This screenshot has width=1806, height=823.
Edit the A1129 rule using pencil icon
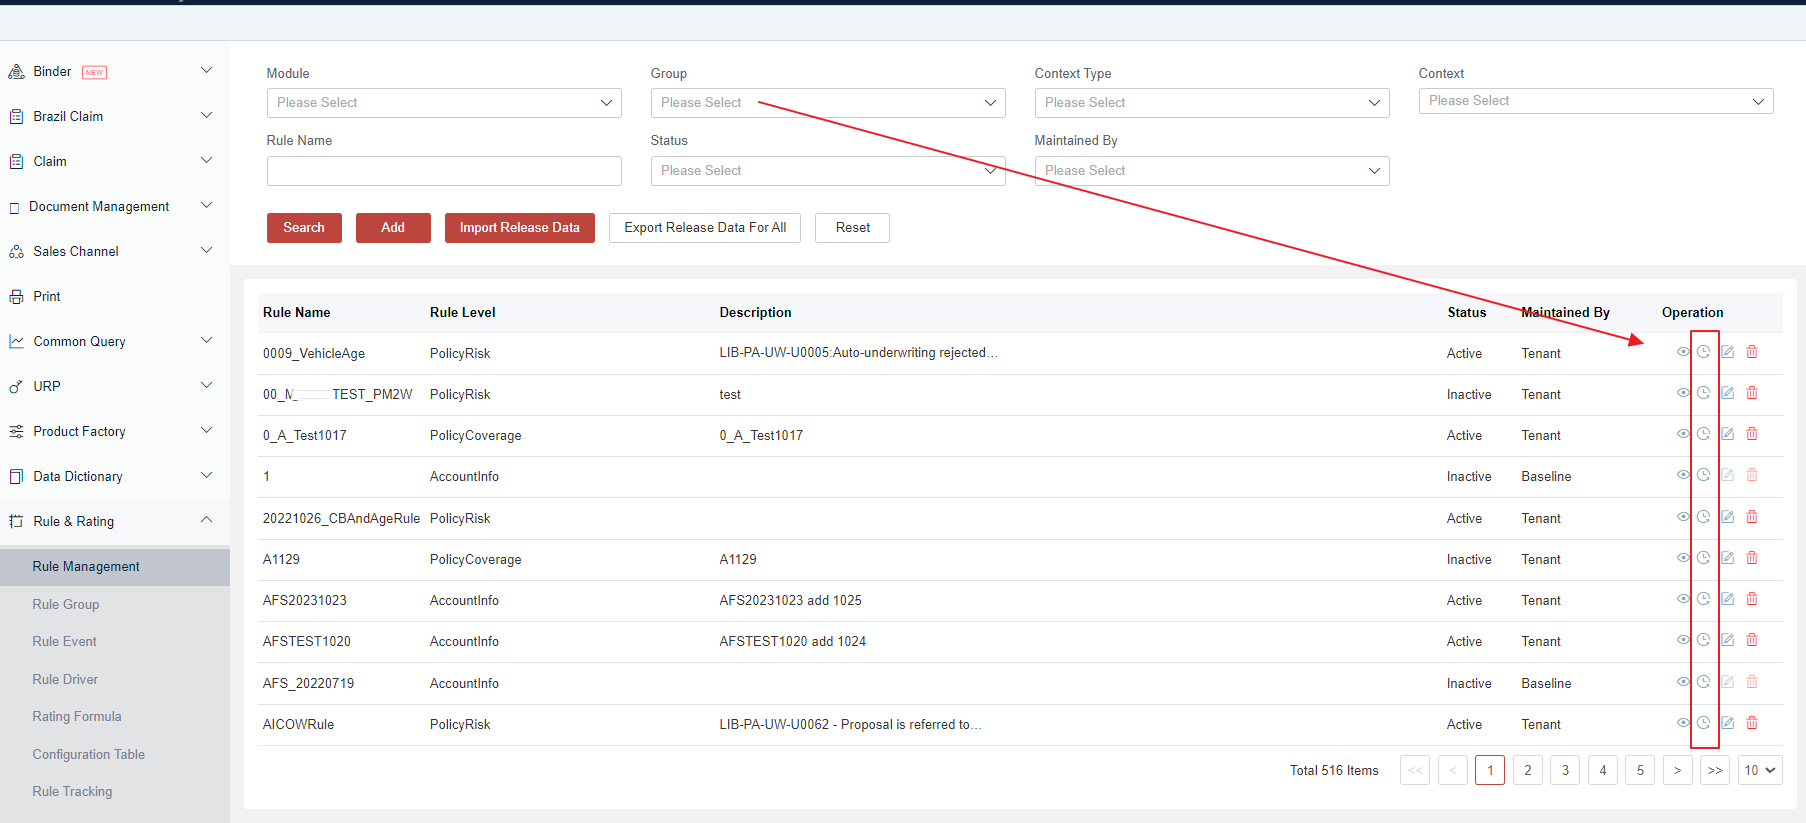(1727, 558)
